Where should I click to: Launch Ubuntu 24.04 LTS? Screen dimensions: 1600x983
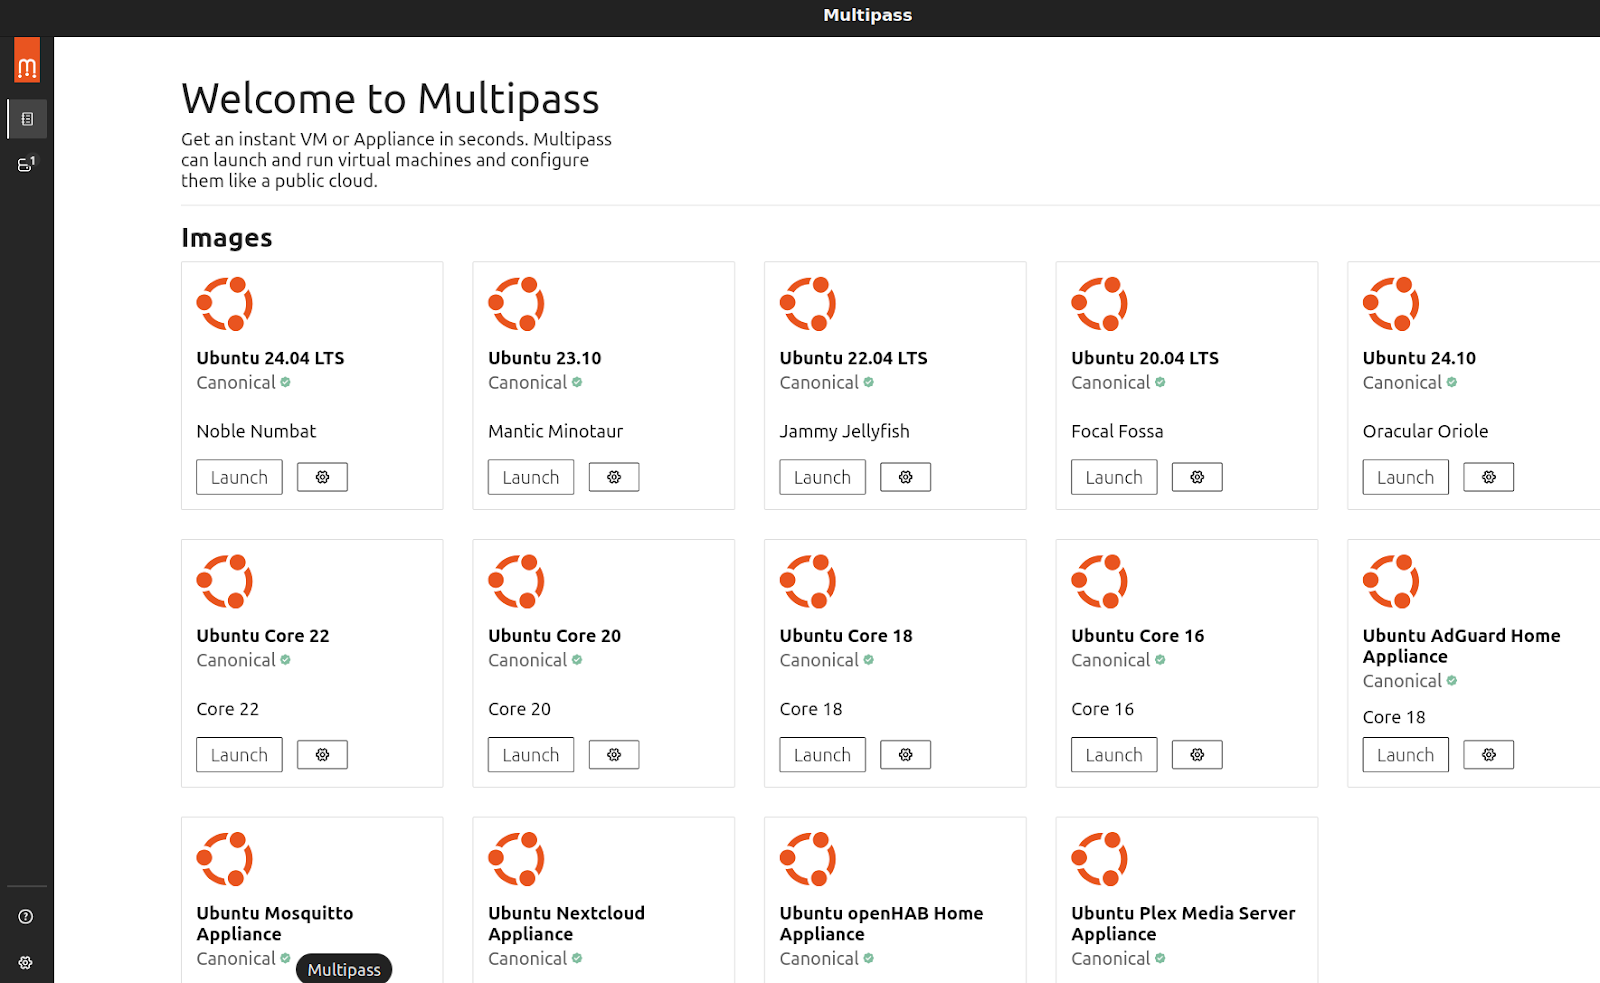(239, 477)
